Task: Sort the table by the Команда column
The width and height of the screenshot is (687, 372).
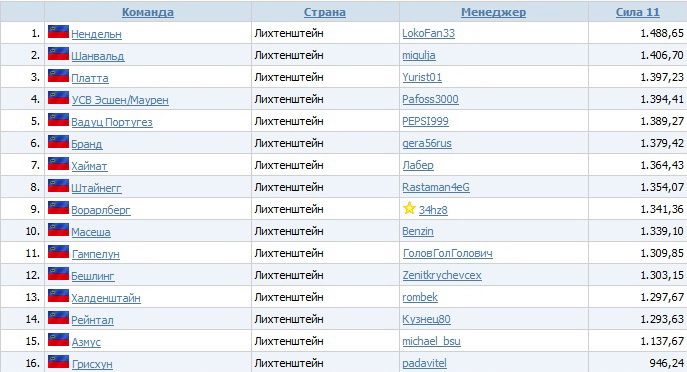Action: pos(148,12)
